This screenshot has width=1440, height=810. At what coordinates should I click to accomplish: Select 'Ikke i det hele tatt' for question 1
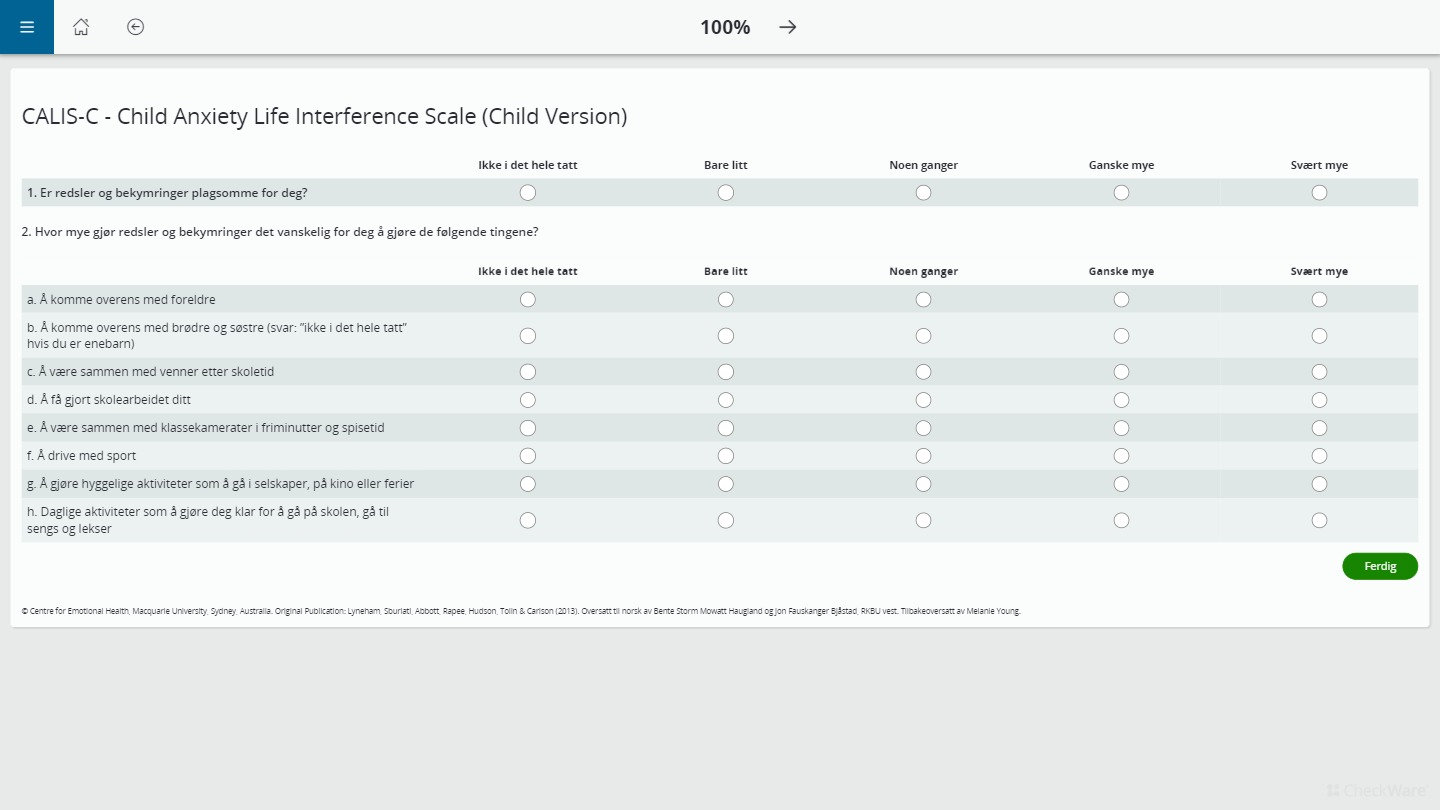(x=527, y=192)
